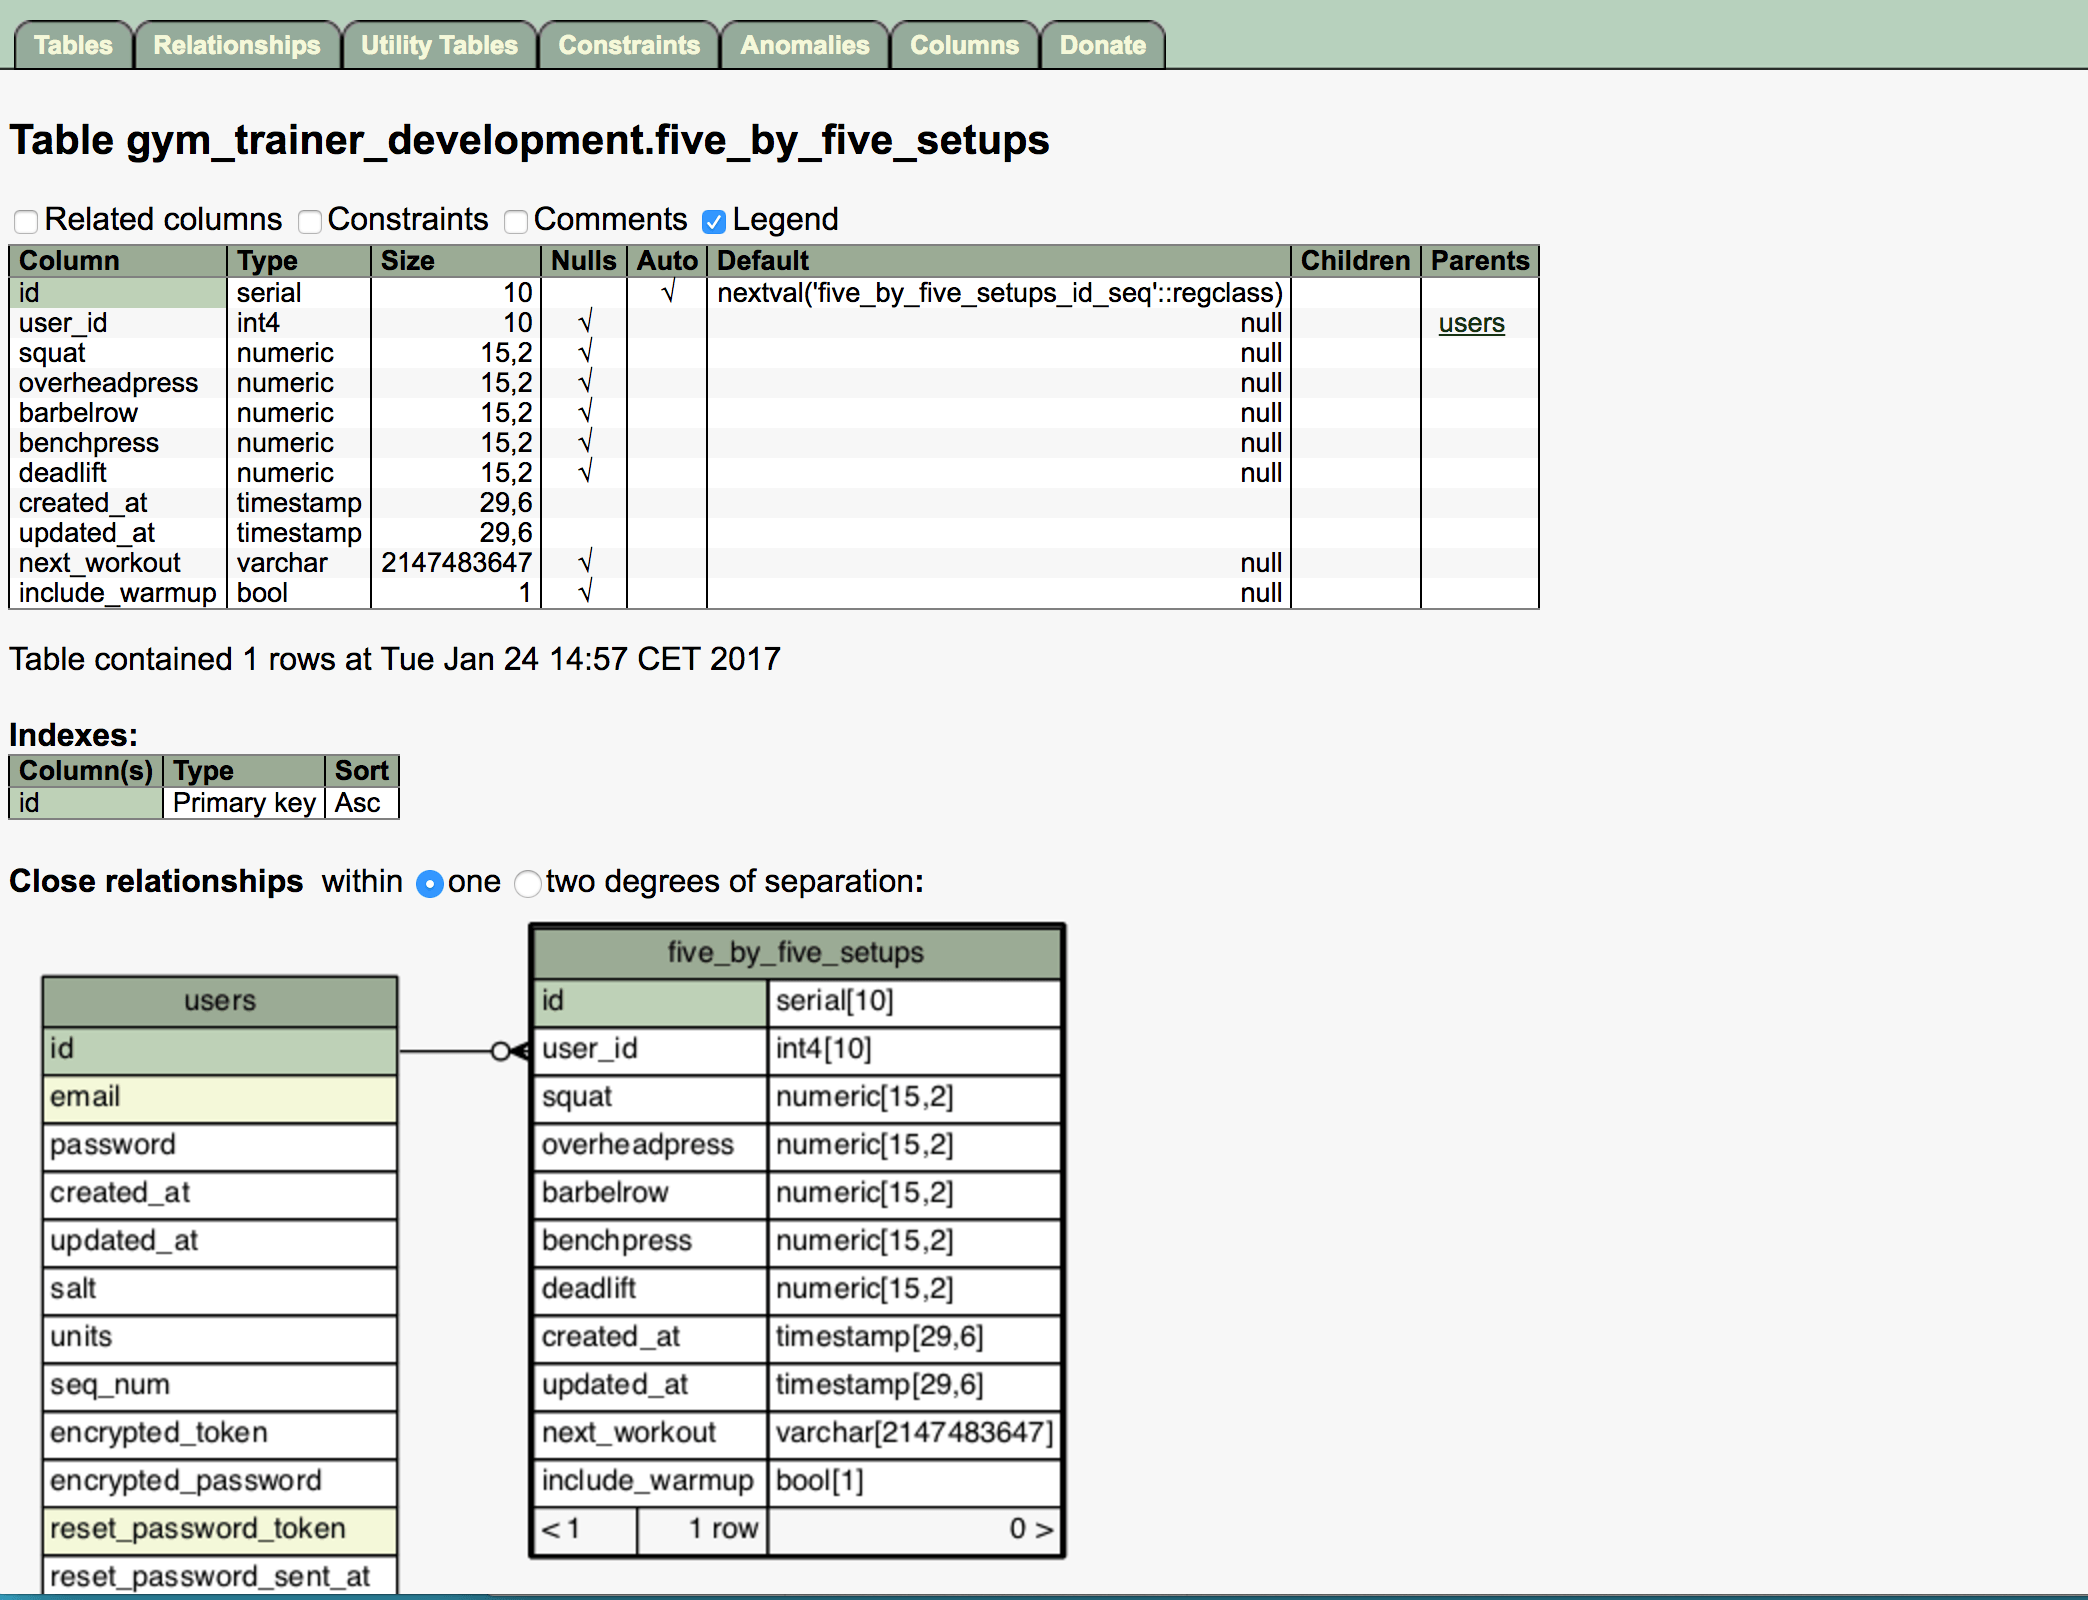
Task: Select the one degree radio button
Action: 430,884
